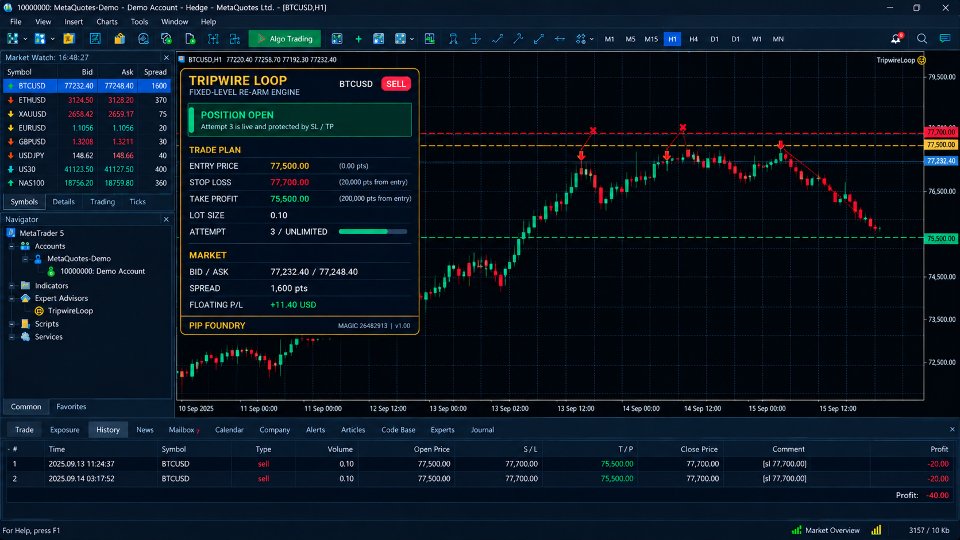Click the Spread column header
Viewport: 960px width, 540px height.
[155, 72]
